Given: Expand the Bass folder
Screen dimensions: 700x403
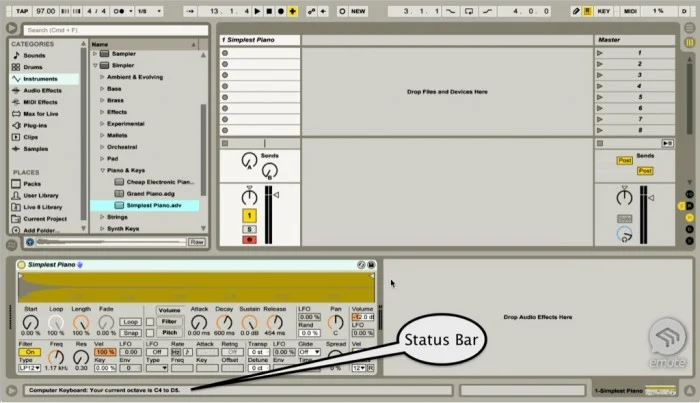Looking at the screenshot, I should tap(102, 88).
